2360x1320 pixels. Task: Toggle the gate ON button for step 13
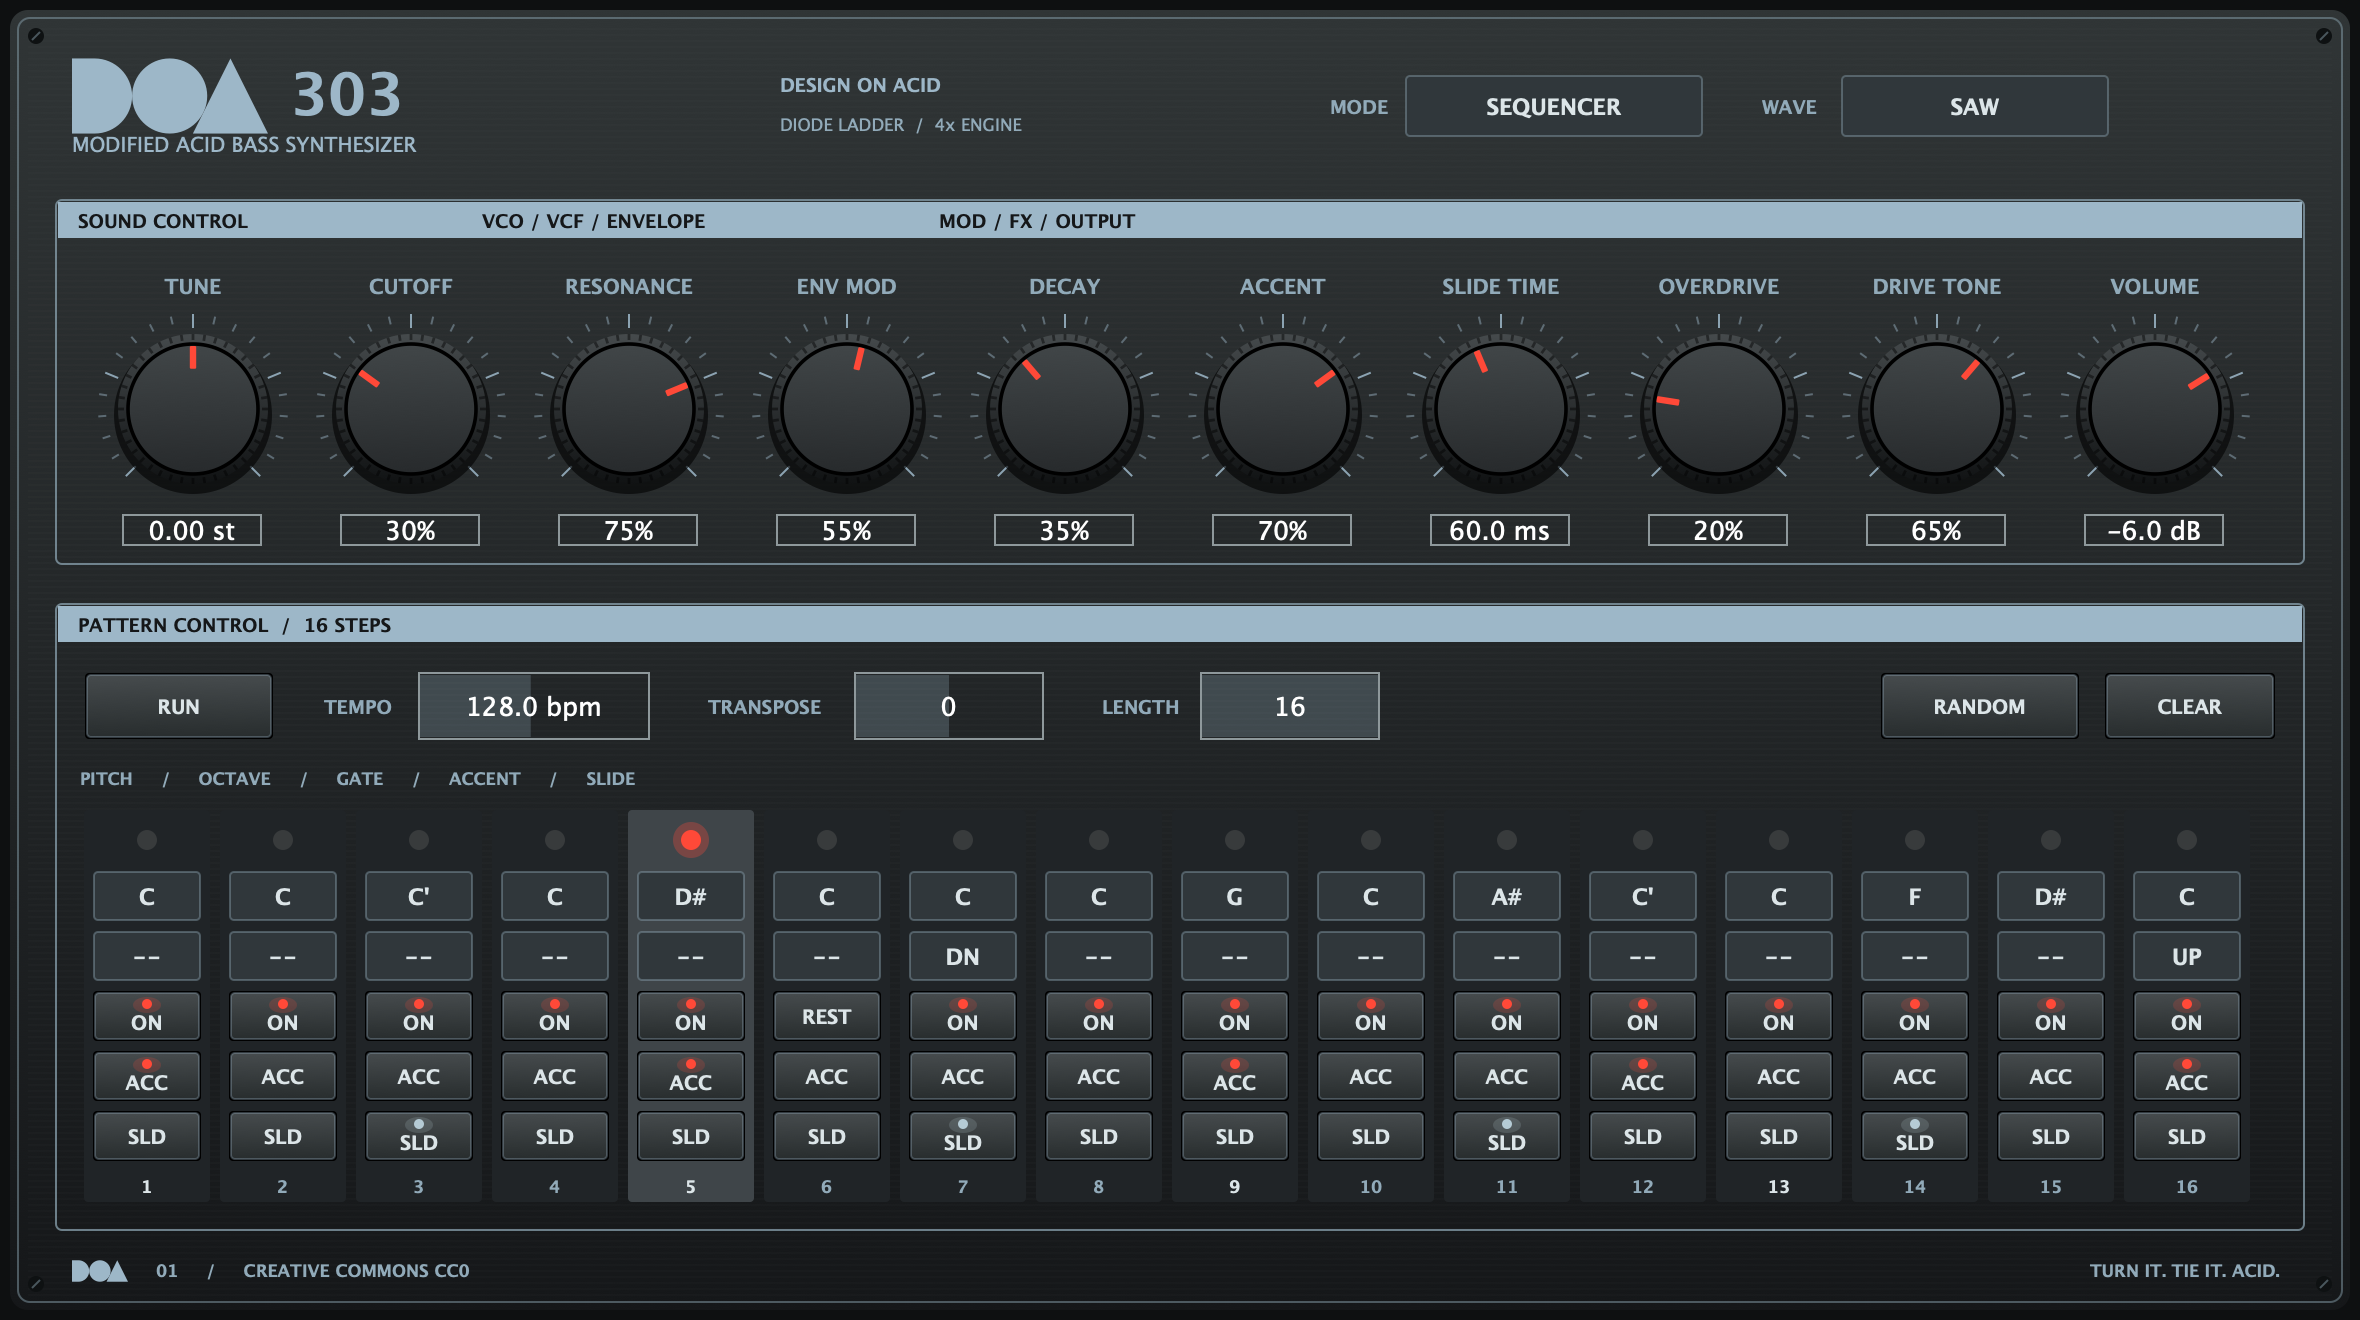(x=1779, y=1016)
